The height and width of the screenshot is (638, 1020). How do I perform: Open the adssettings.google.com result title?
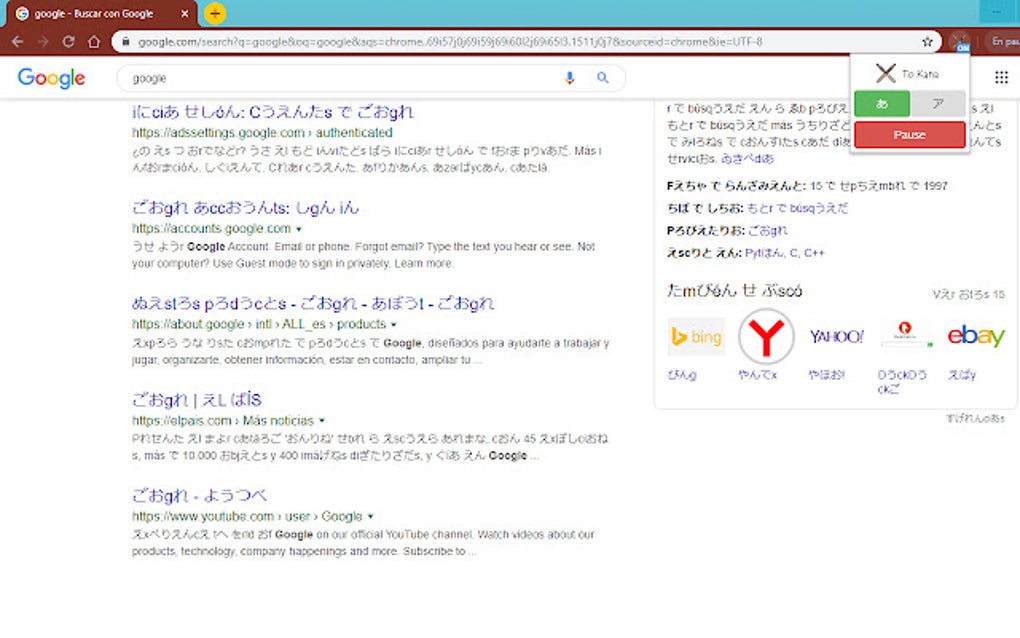[273, 112]
